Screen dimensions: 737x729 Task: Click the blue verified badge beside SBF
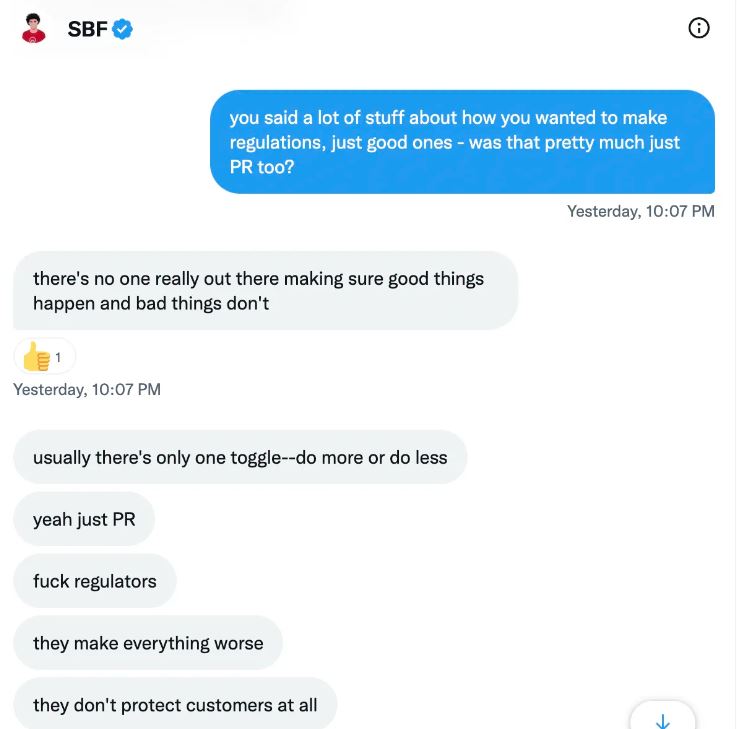click(x=122, y=29)
